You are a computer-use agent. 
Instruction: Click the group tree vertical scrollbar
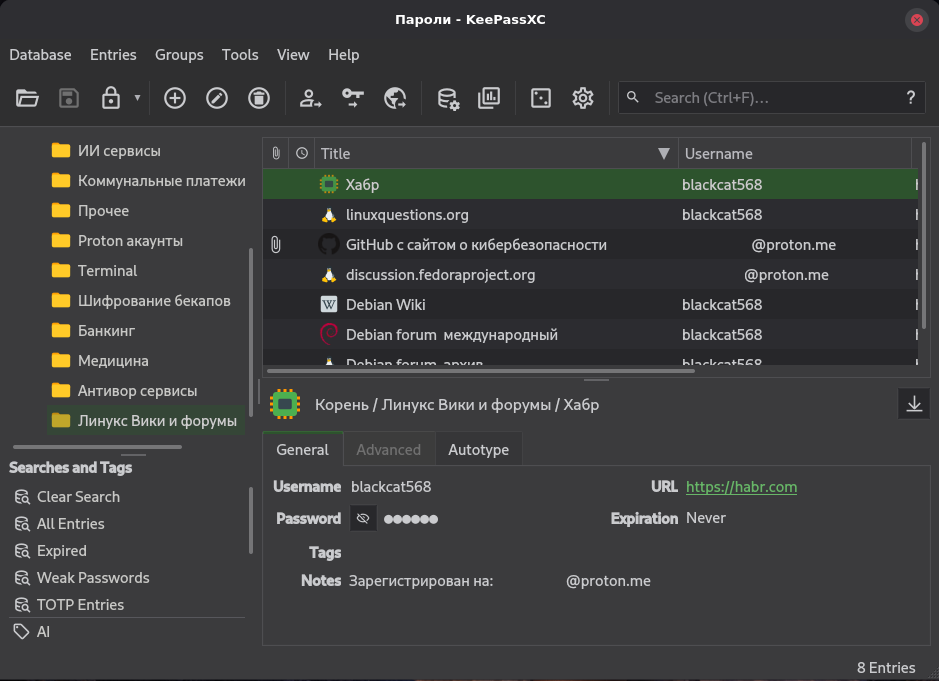pos(250,332)
